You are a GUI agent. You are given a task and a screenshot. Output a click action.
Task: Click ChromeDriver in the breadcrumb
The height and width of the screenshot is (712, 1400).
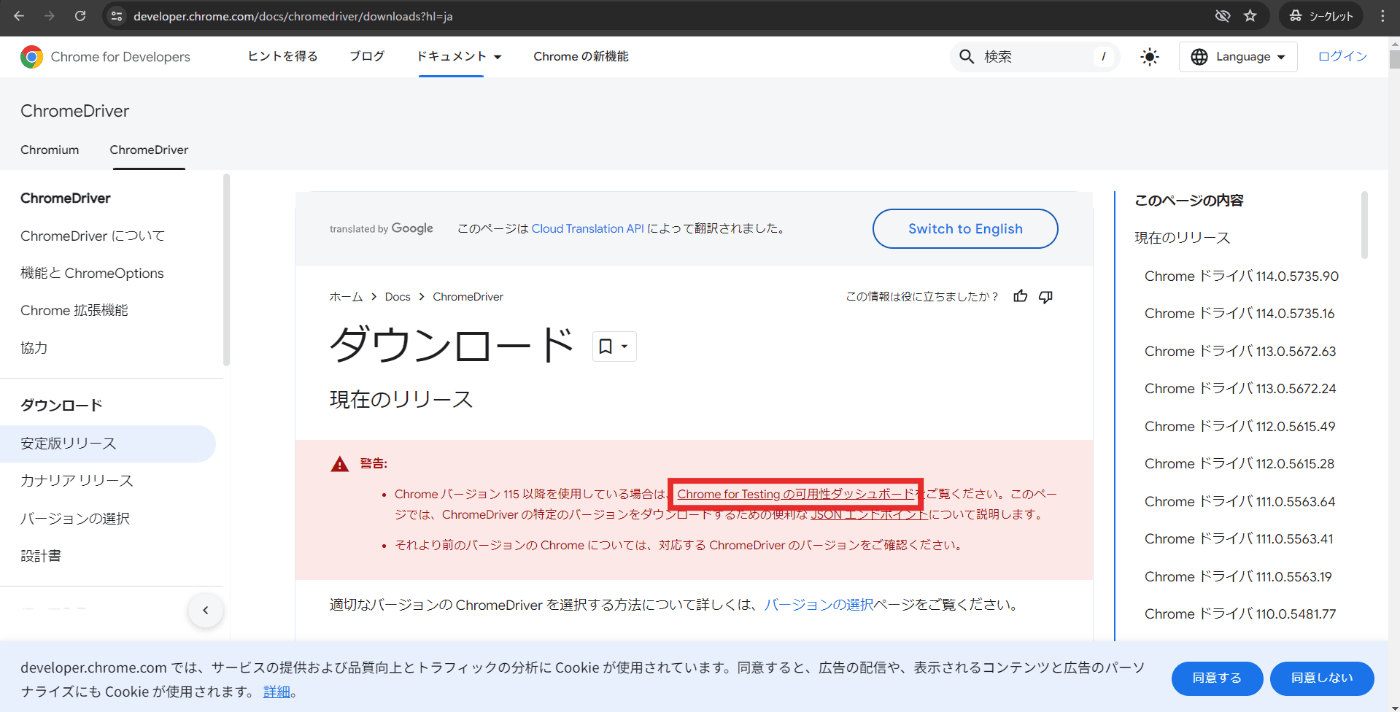point(468,297)
